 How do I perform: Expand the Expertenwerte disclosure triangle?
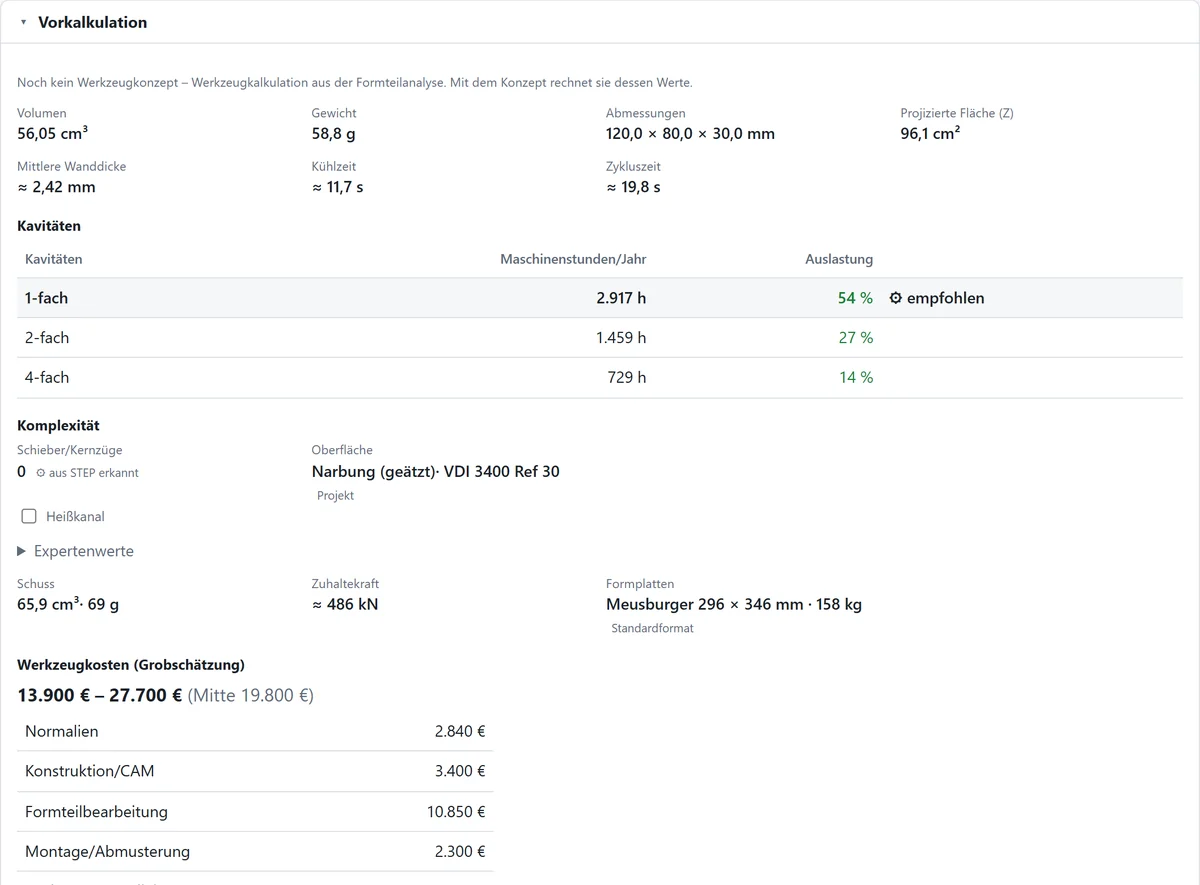tap(22, 551)
